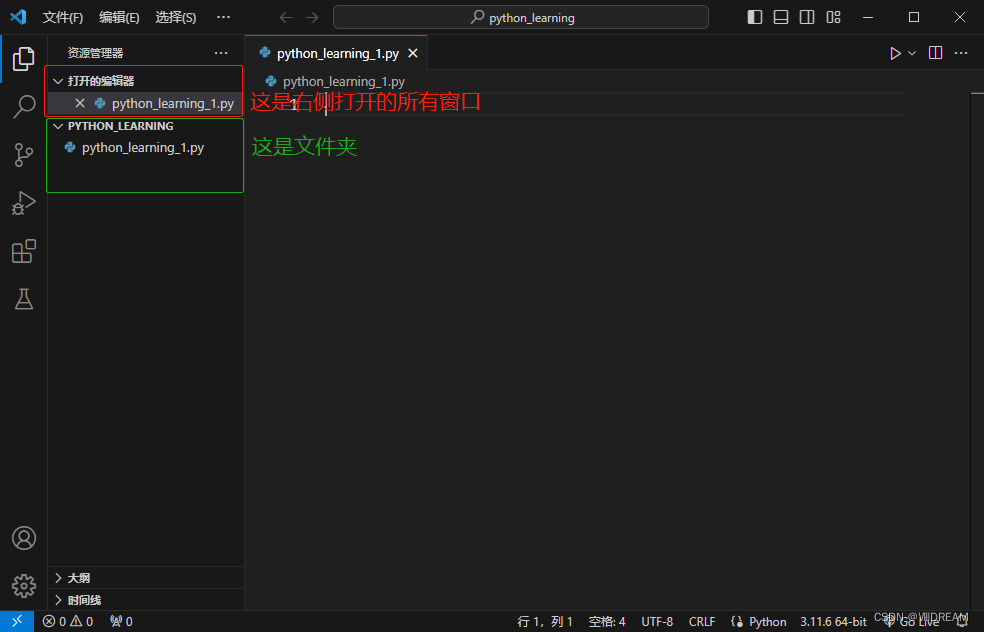
Task: Go forward with the right arrow
Action: (312, 18)
